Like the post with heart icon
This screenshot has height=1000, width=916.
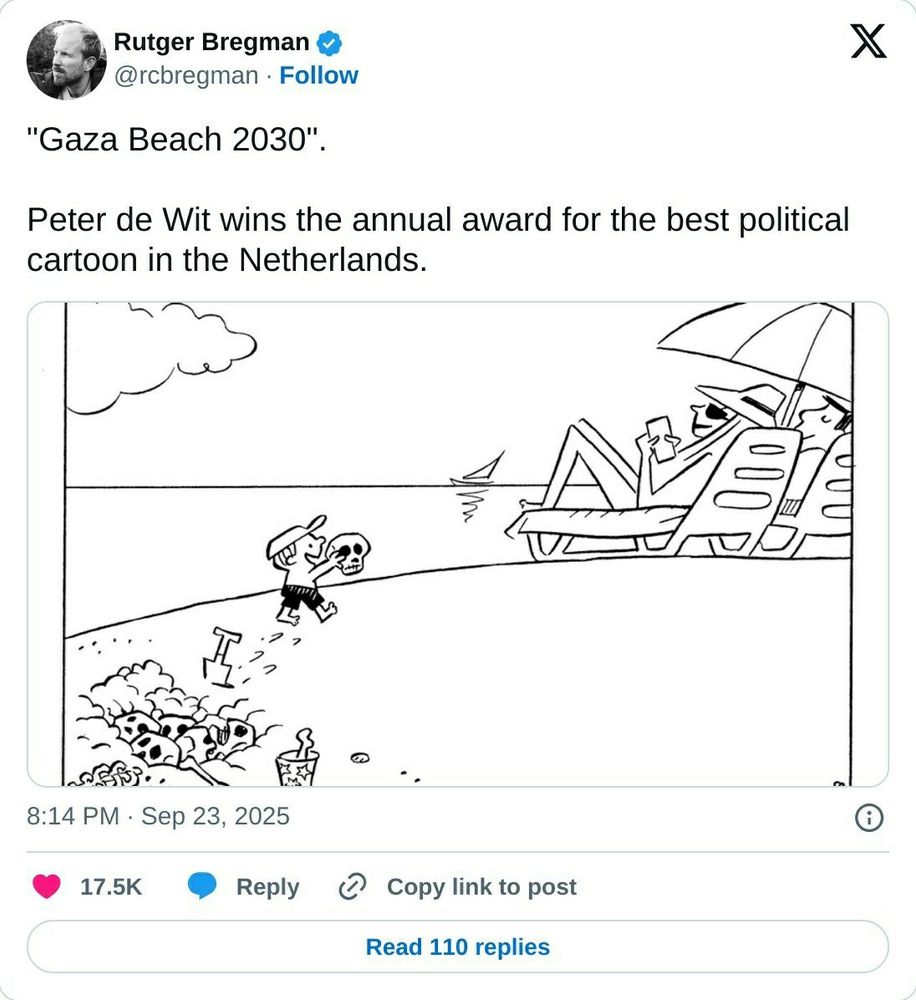click(47, 886)
